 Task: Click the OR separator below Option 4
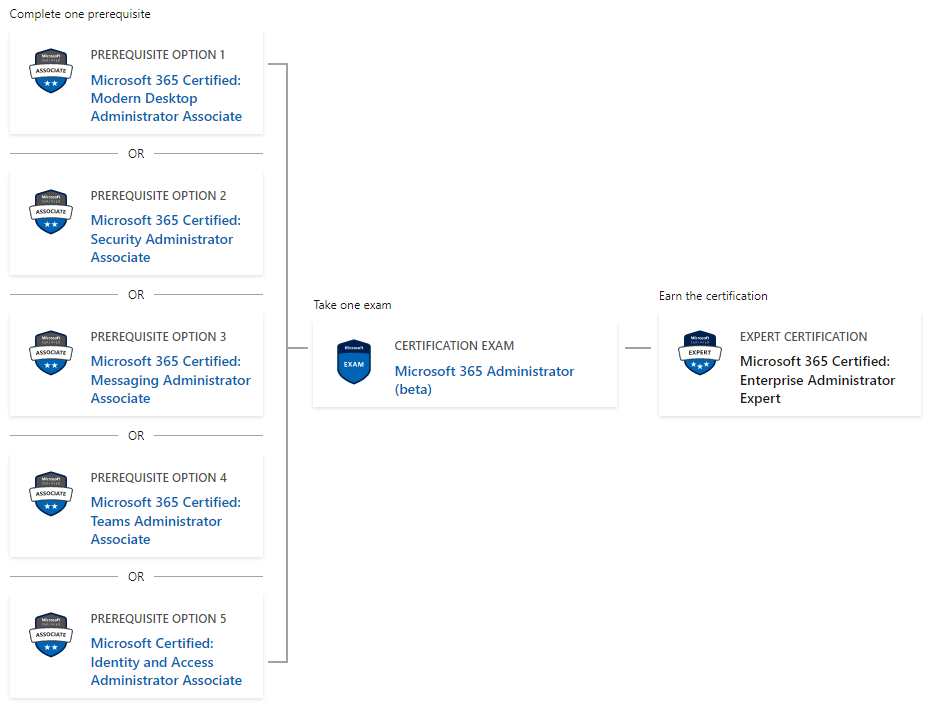136,576
